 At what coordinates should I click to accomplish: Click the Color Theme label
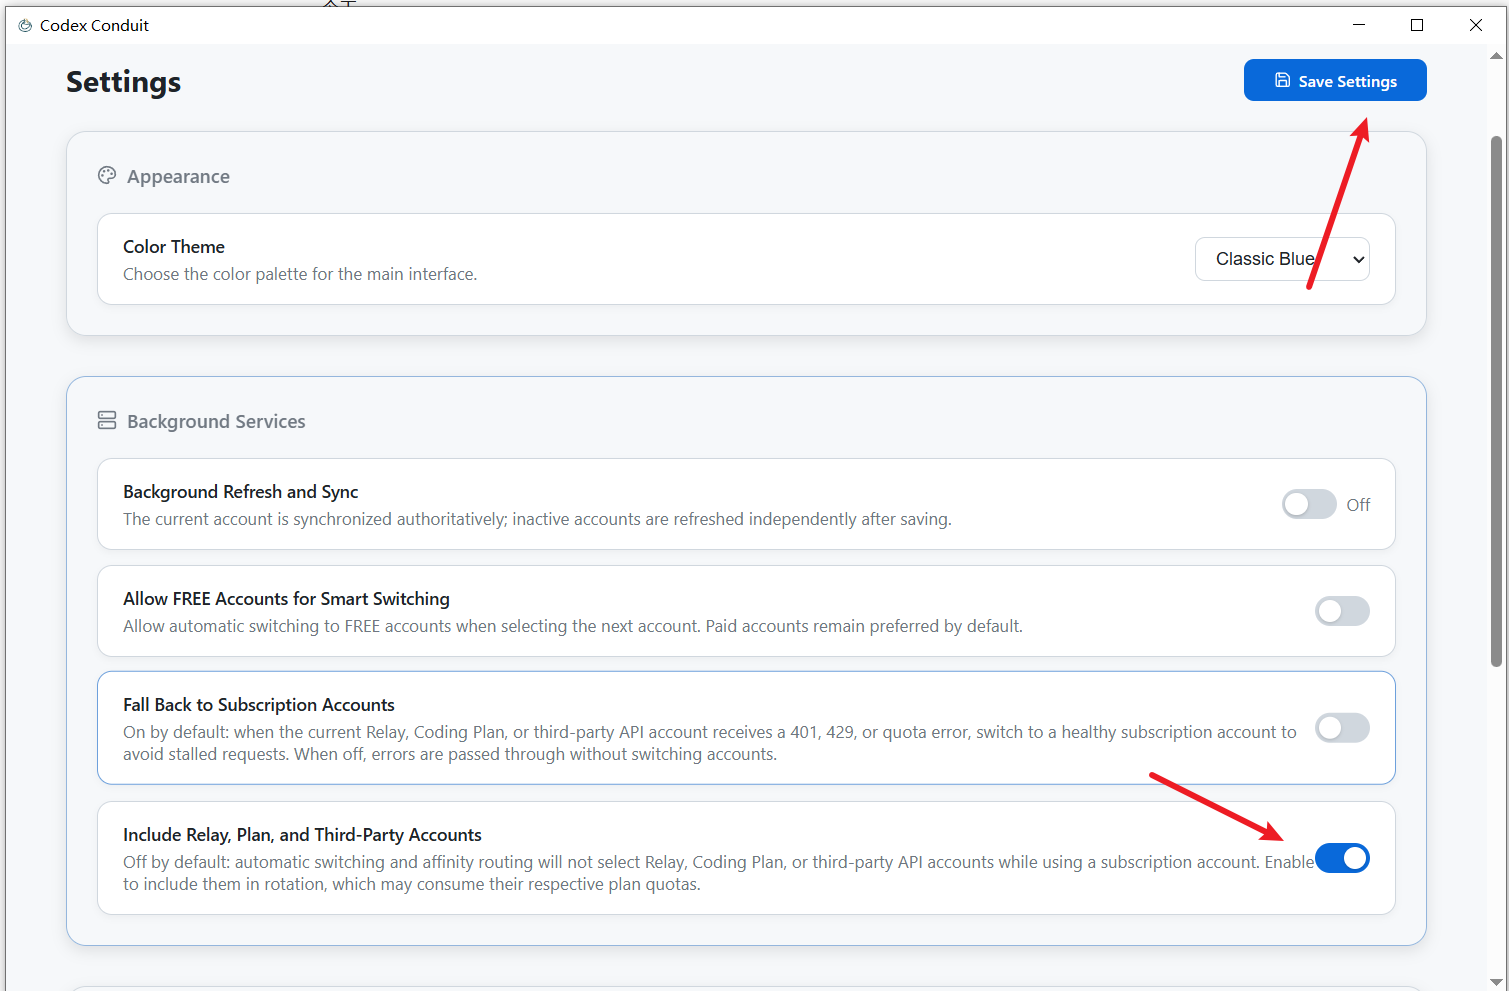[174, 247]
